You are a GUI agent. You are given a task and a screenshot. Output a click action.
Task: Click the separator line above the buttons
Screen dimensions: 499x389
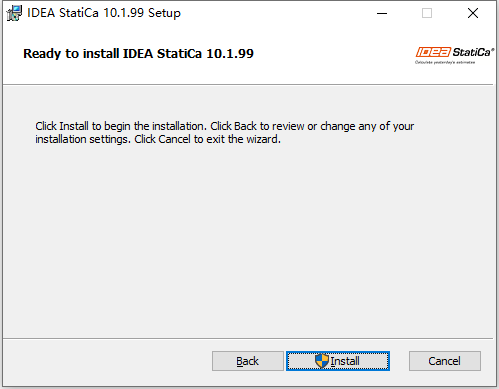click(x=248, y=339)
